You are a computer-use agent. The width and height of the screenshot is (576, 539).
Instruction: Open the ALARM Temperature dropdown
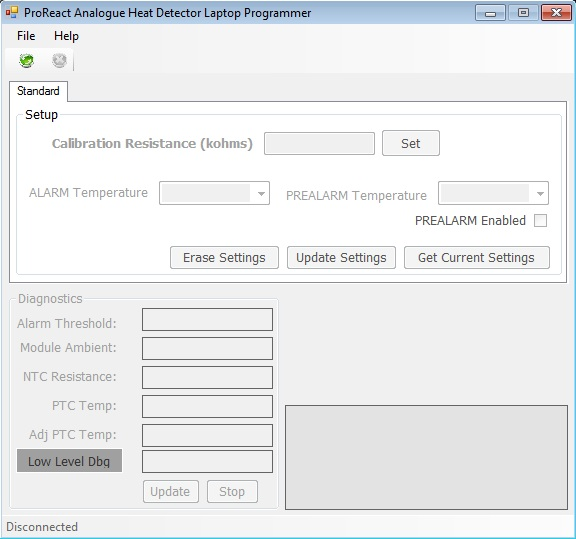tap(214, 193)
